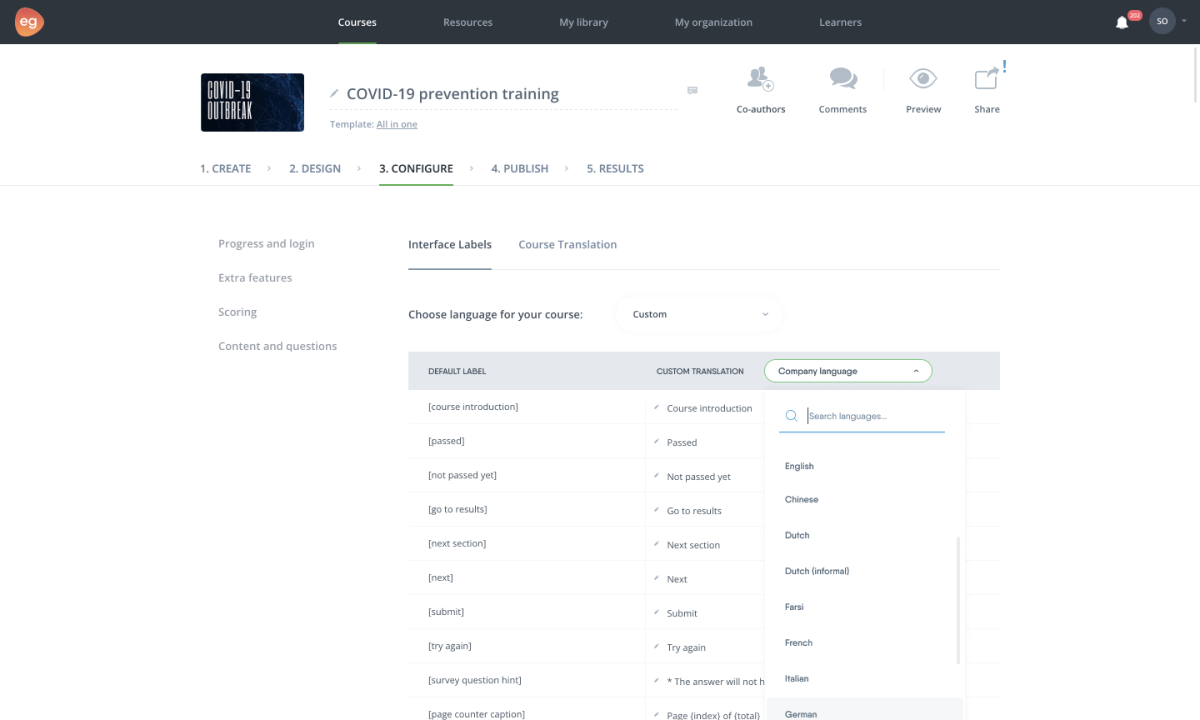Click edit pencil for survey question hint
Image resolution: width=1200 pixels, height=720 pixels.
657,681
